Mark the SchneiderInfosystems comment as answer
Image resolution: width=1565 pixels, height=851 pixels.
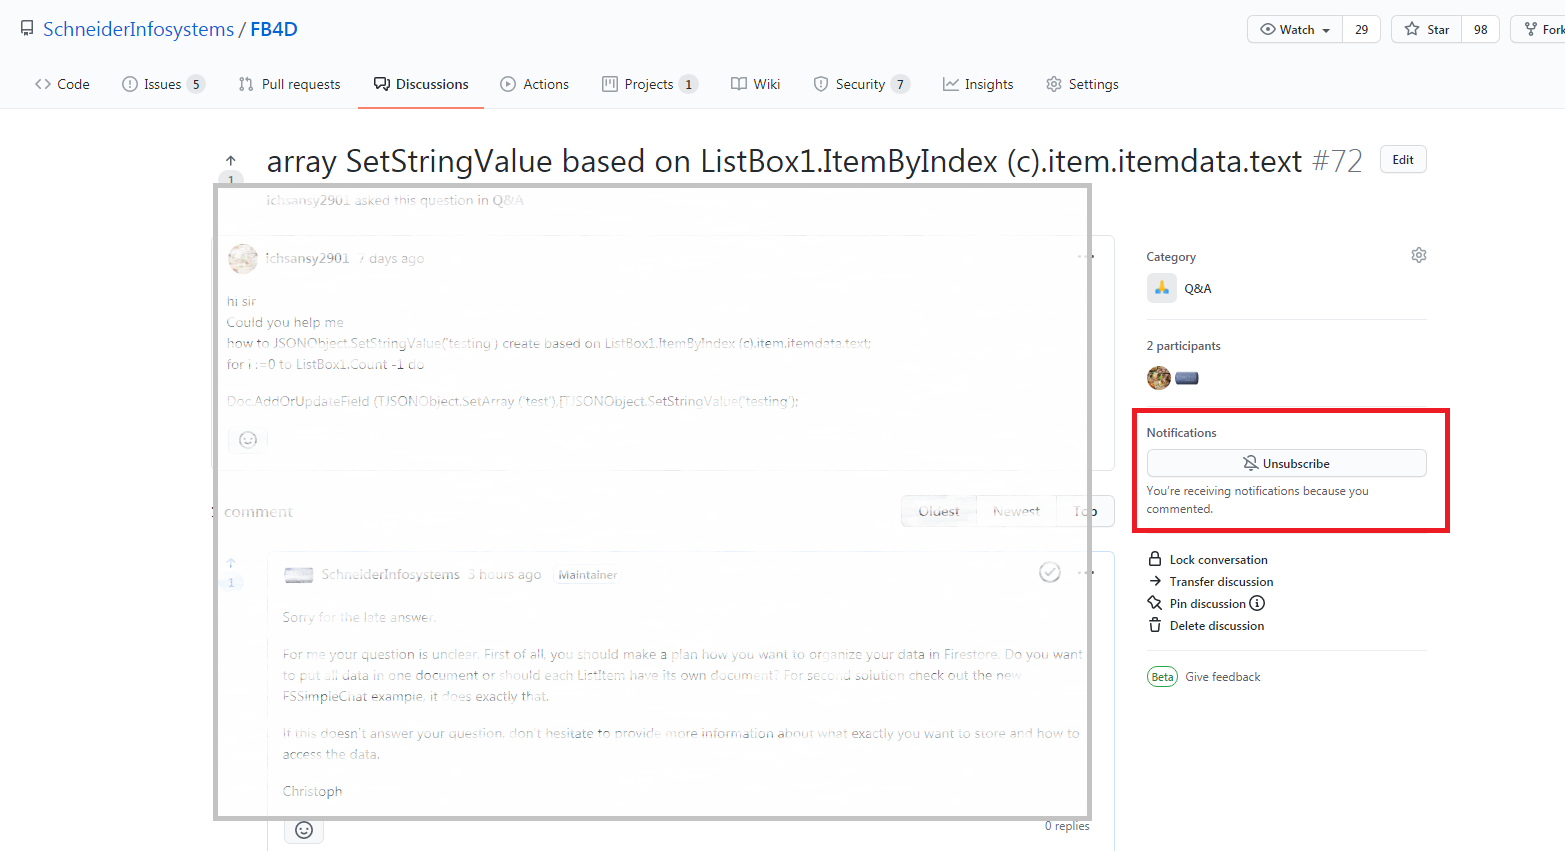1050,572
